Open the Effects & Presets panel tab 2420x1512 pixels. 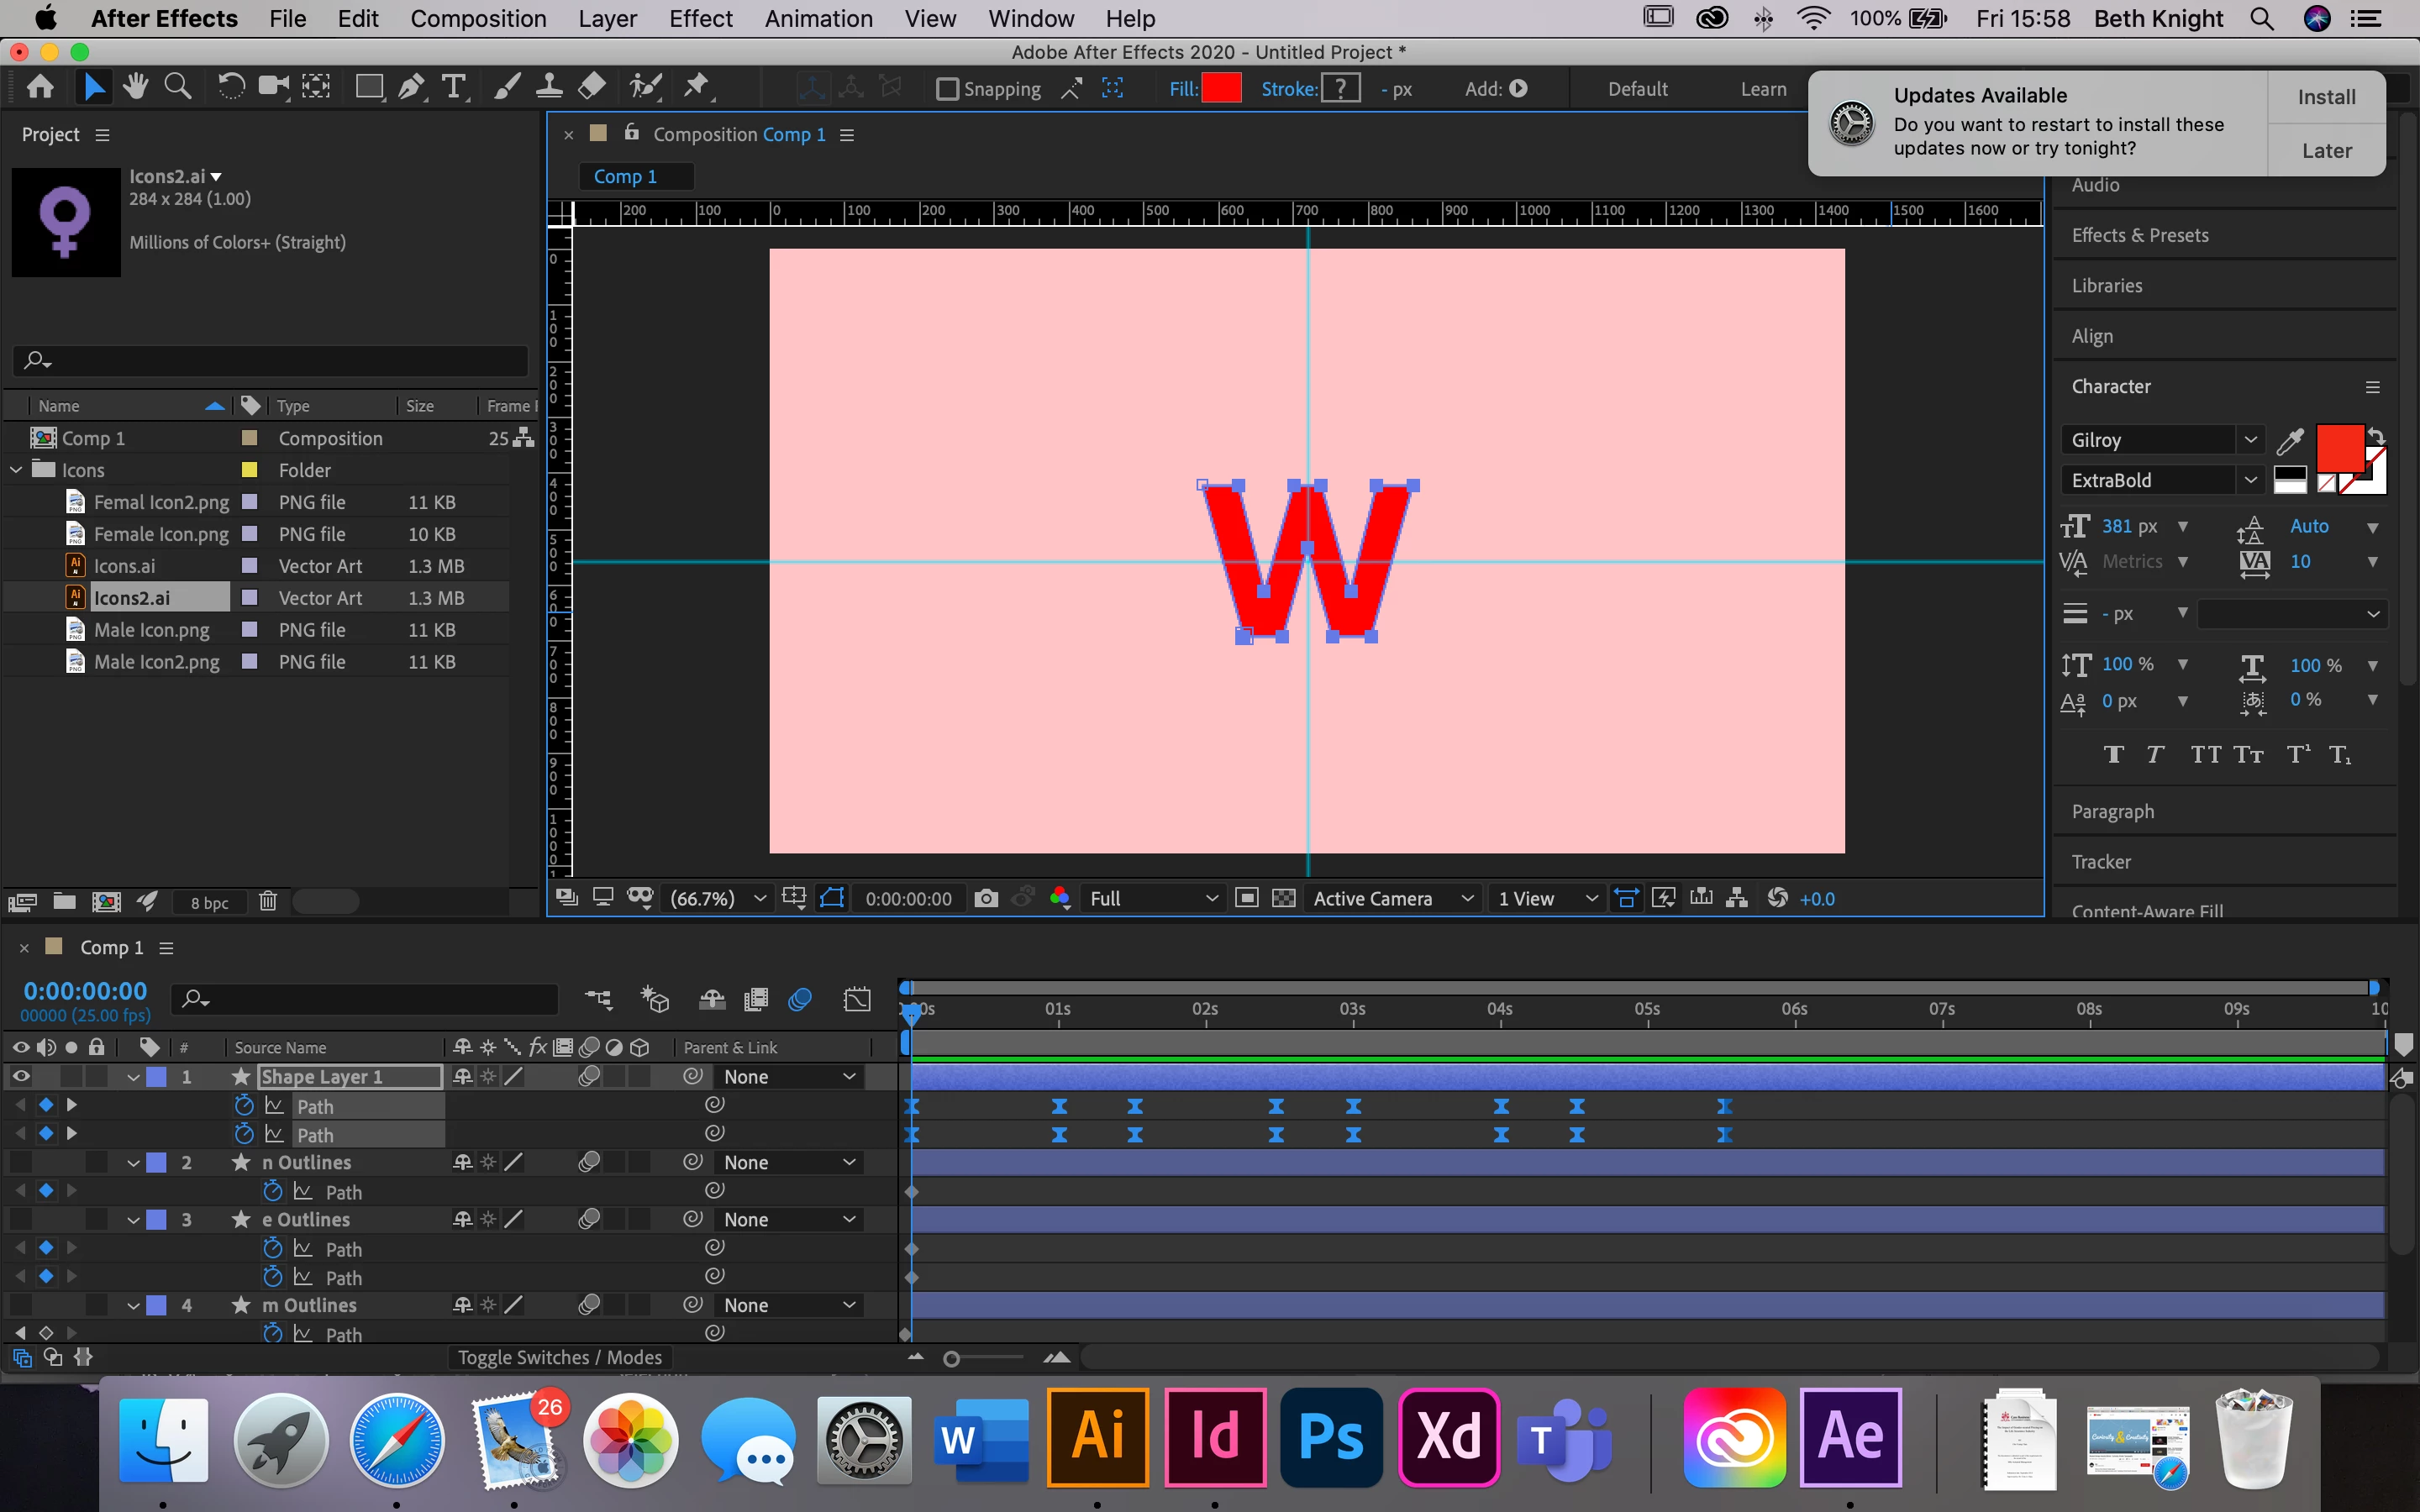coord(2139,235)
